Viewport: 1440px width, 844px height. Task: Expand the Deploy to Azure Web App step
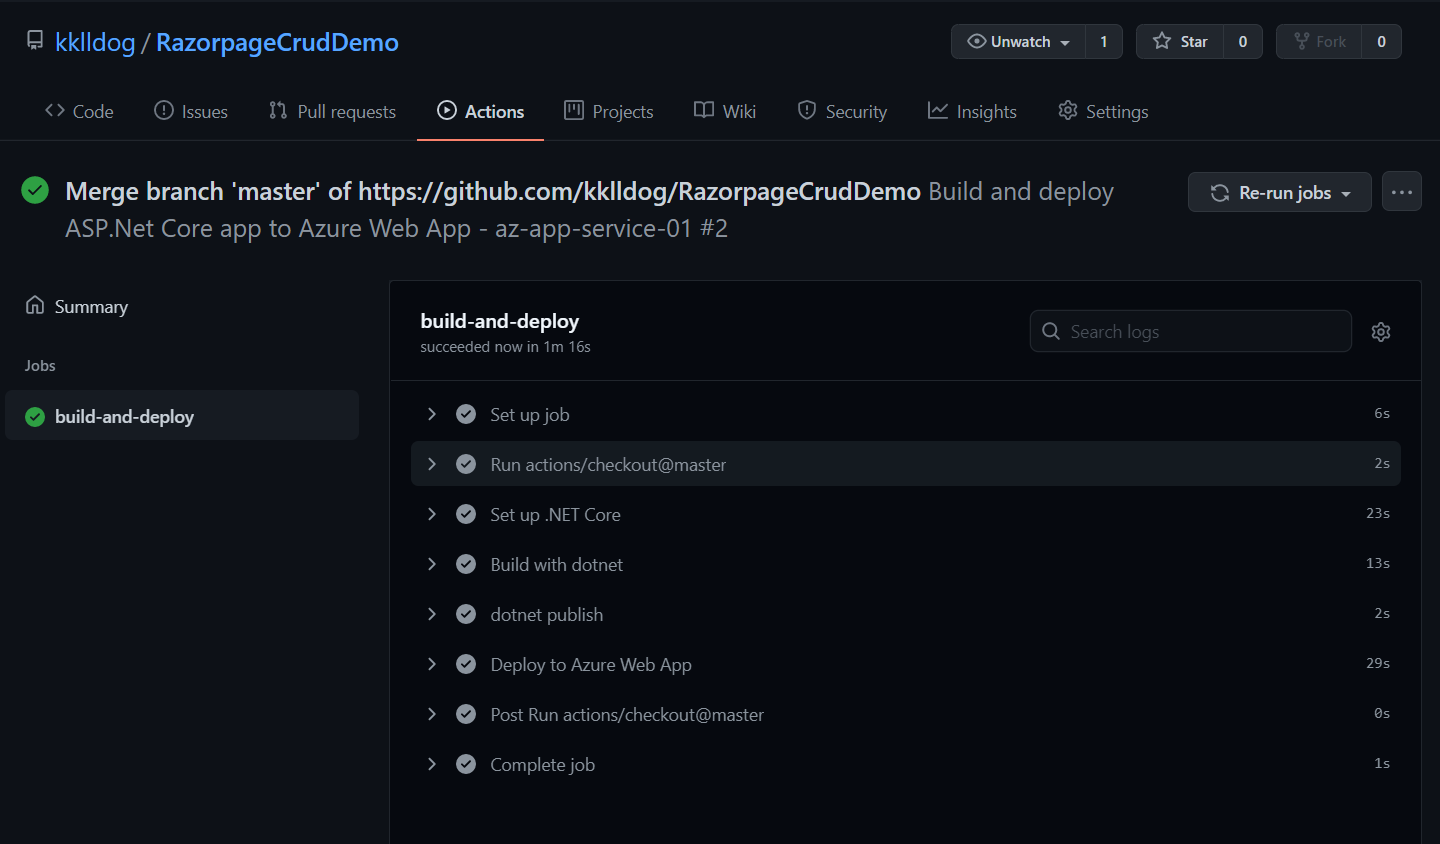pyautogui.click(x=432, y=664)
